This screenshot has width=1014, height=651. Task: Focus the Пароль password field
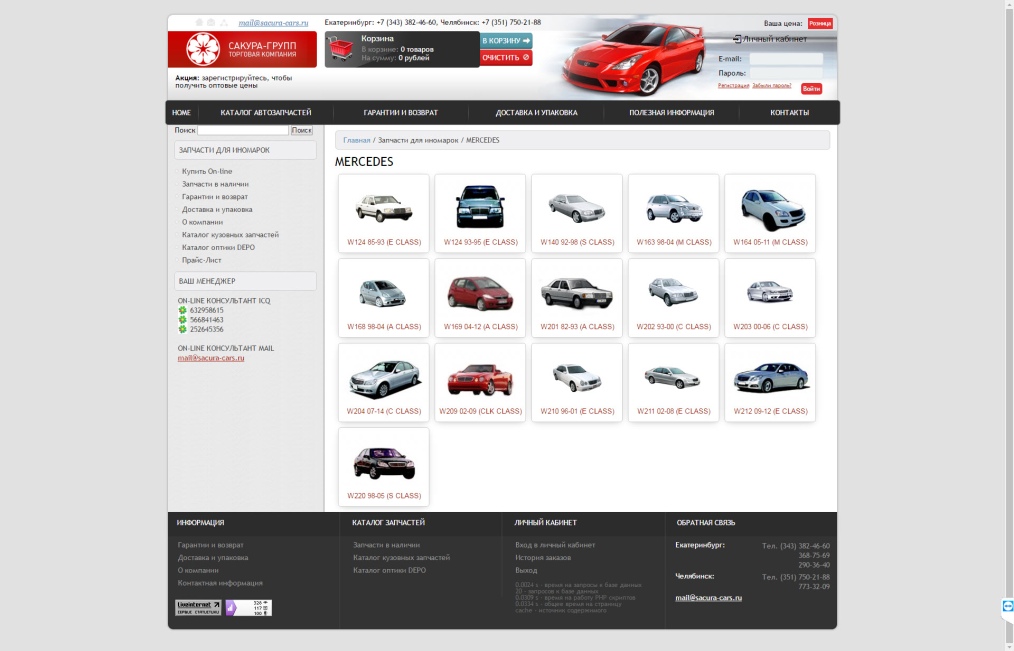coord(786,73)
